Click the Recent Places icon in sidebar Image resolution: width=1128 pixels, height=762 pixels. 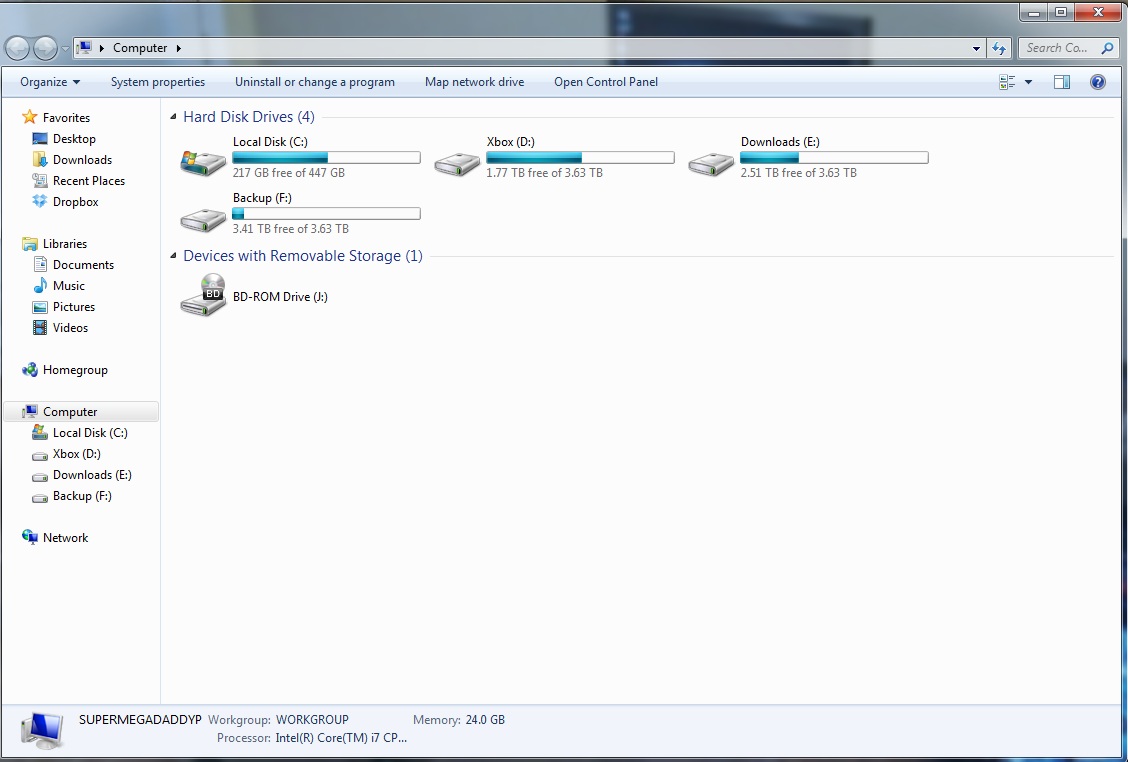(x=40, y=181)
